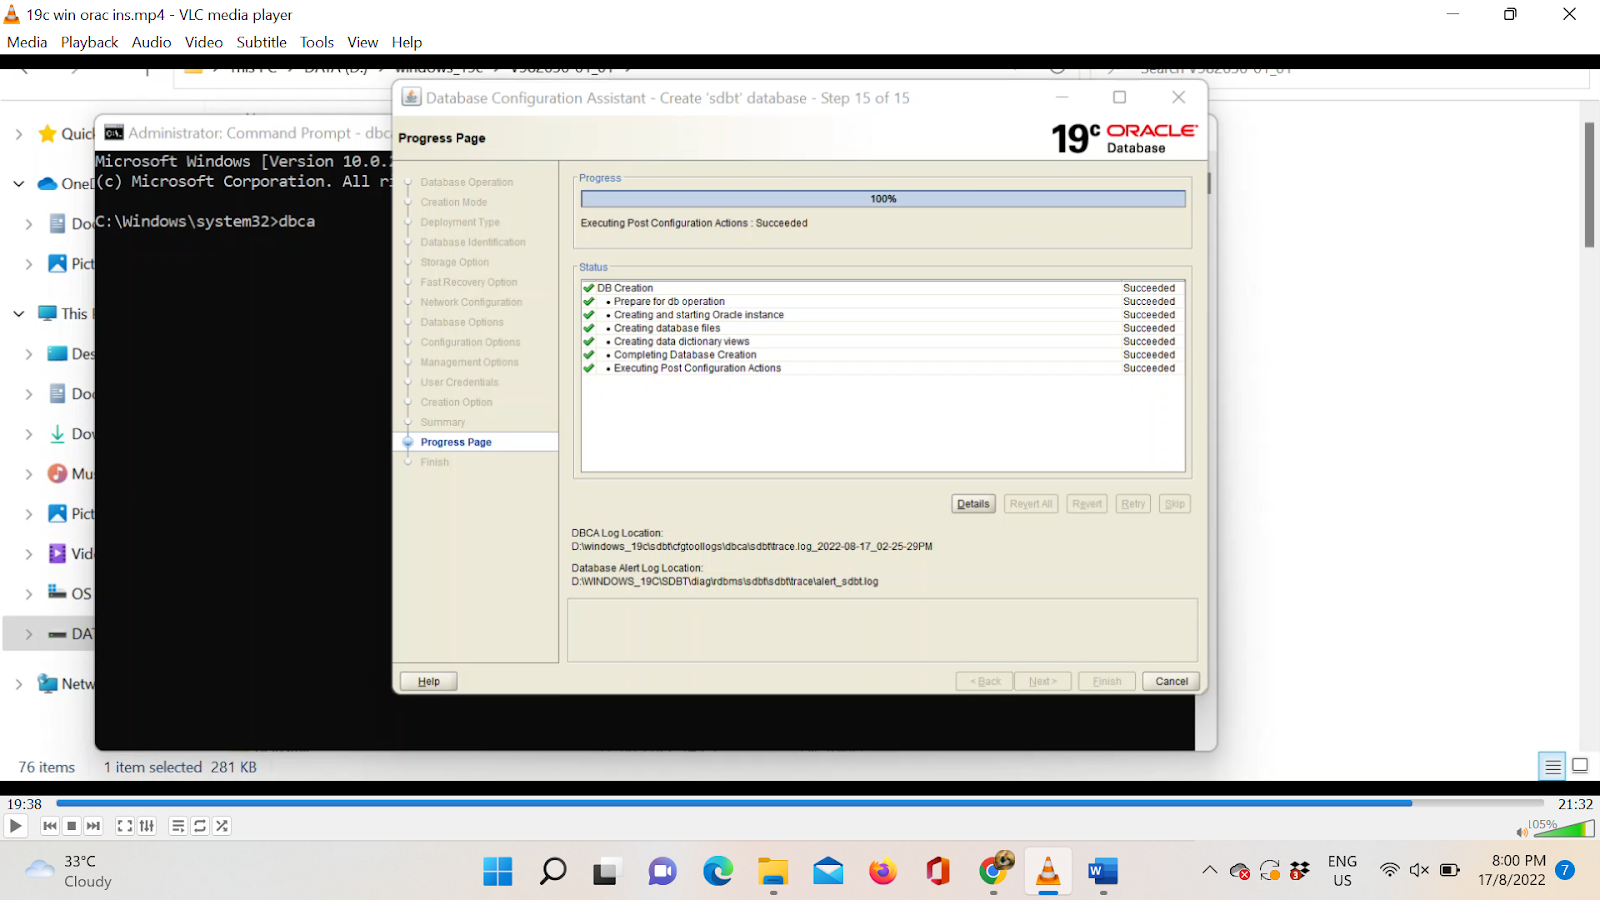Open the VLC Tools menu
This screenshot has height=900, width=1600.
pos(317,42)
